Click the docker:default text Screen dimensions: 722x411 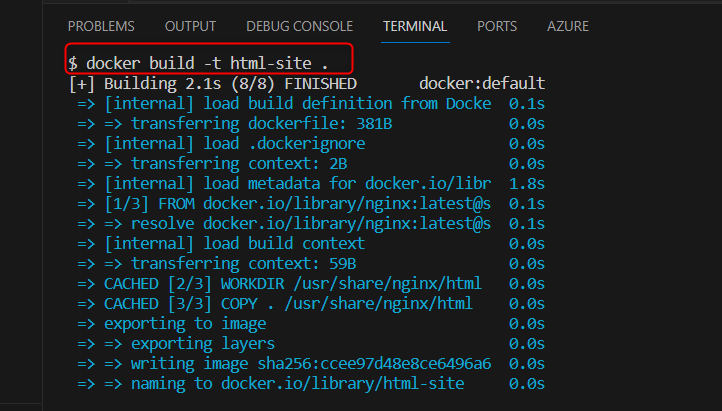pyautogui.click(x=482, y=84)
